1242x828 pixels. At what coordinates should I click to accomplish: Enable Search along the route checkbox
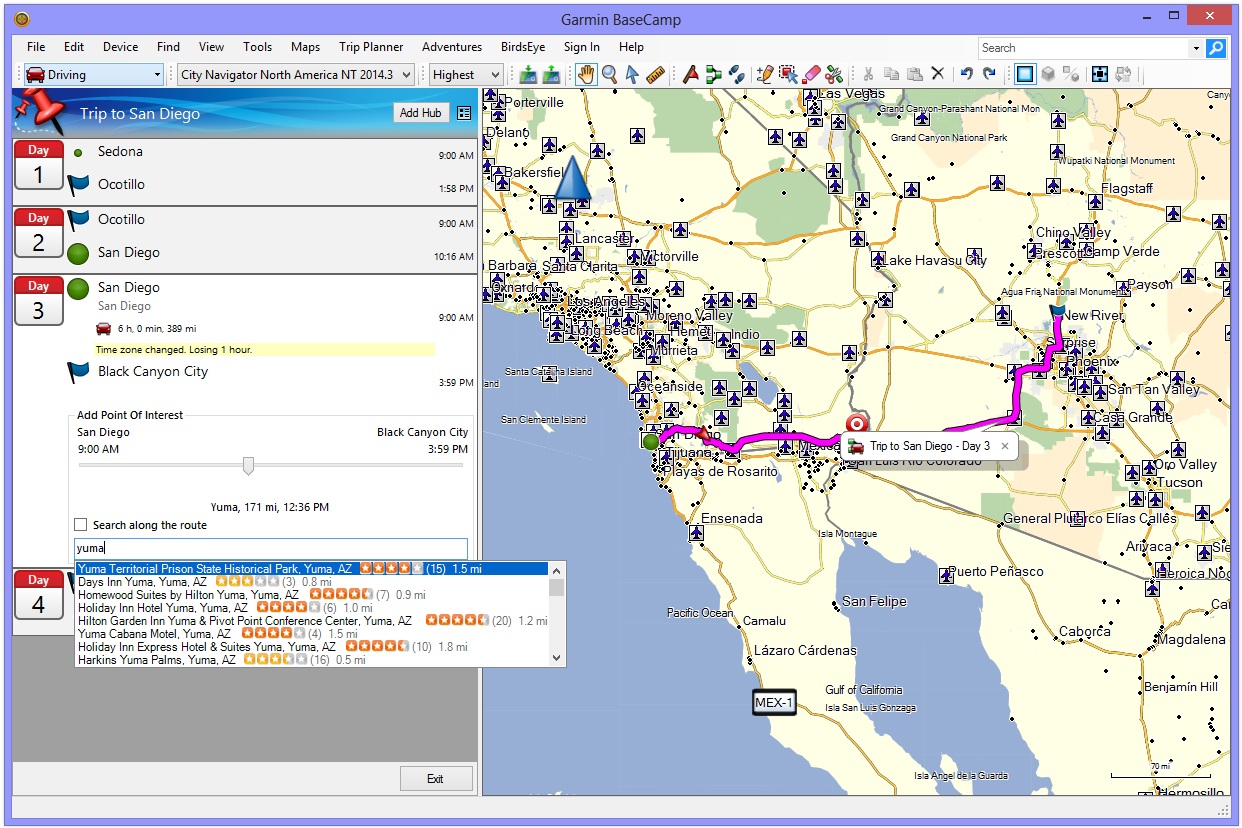(81, 525)
